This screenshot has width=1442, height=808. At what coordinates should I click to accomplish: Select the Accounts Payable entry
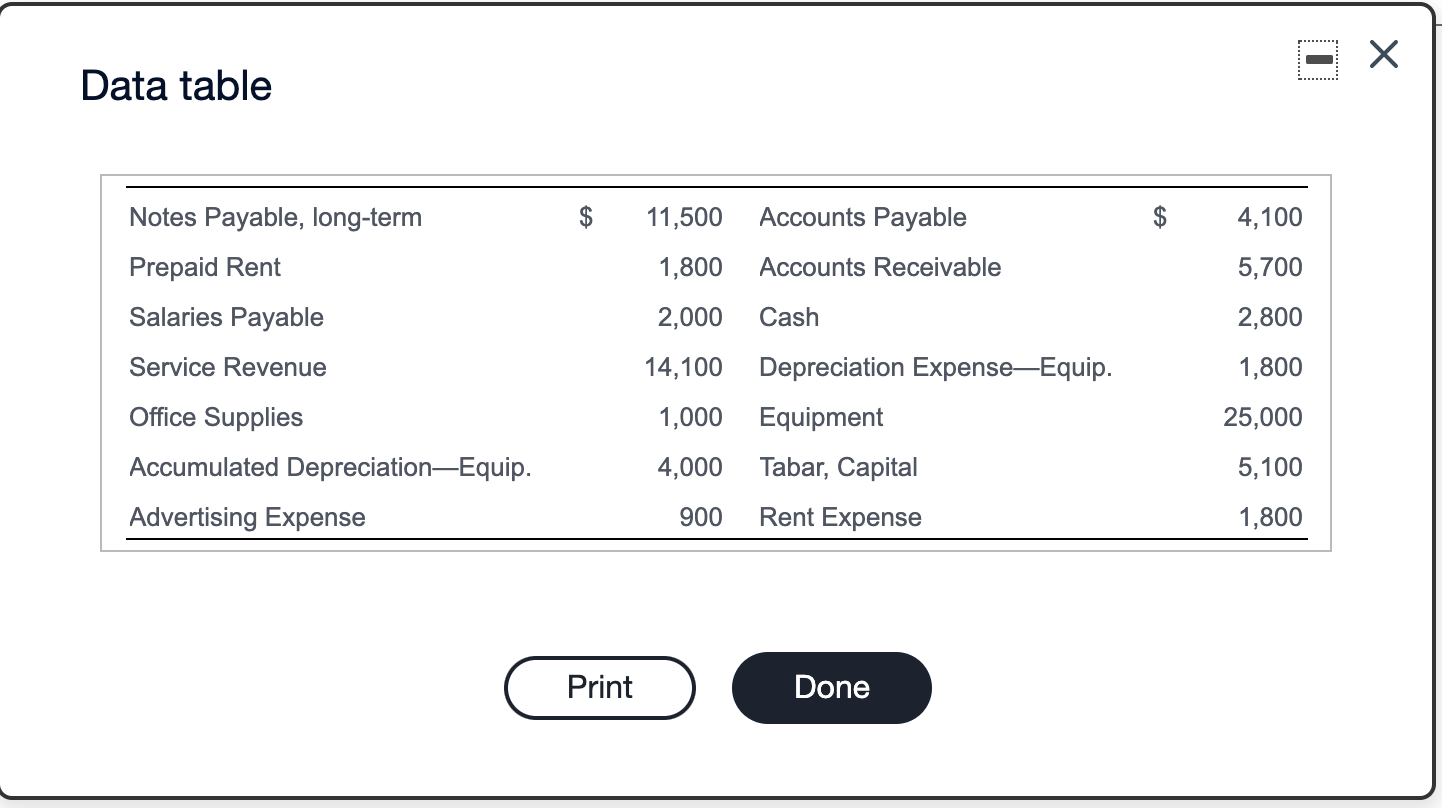coord(862,217)
